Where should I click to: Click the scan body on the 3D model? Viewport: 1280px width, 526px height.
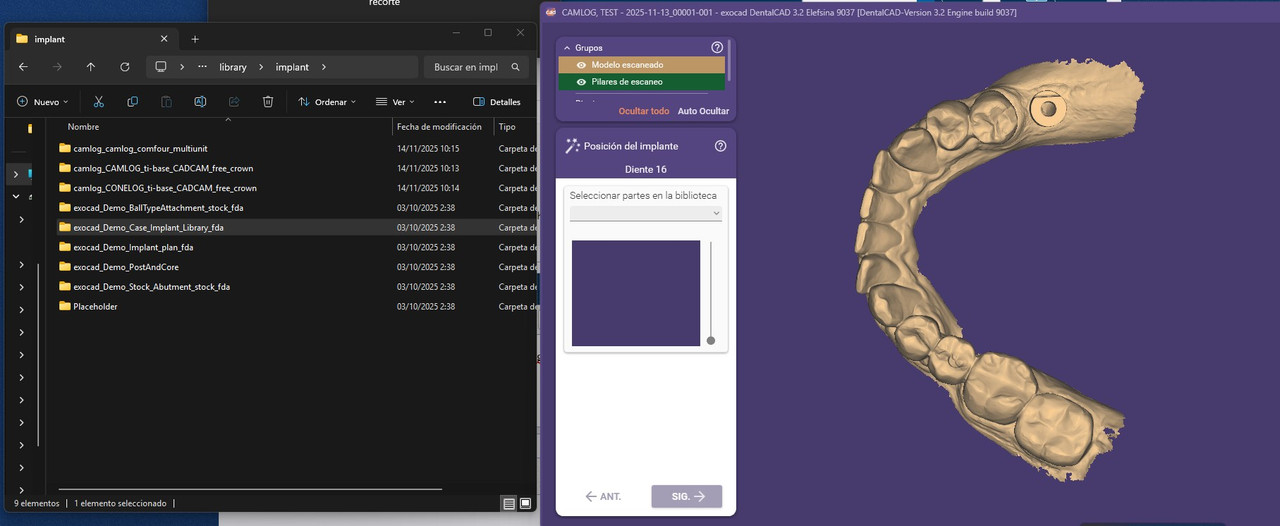tap(1048, 108)
